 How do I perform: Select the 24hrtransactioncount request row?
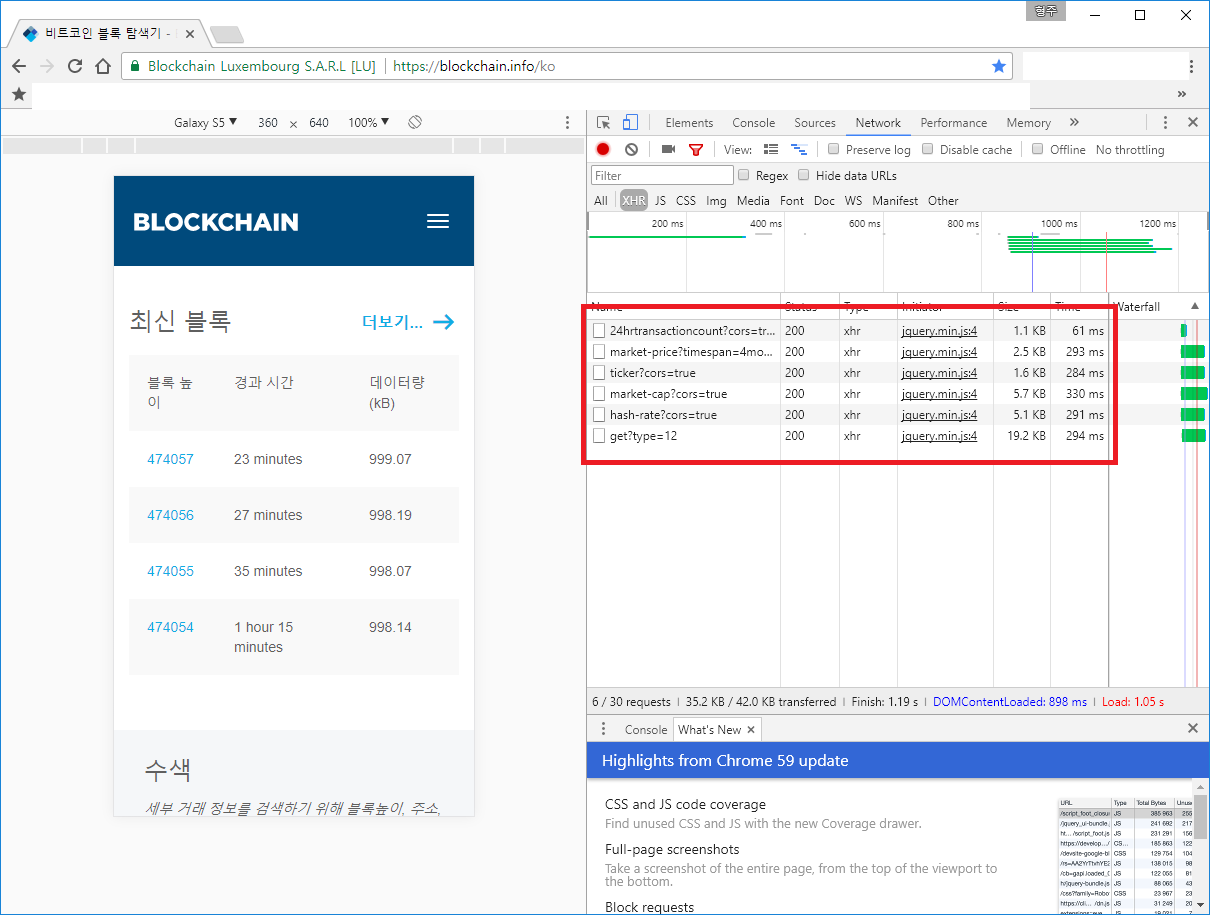(x=848, y=331)
